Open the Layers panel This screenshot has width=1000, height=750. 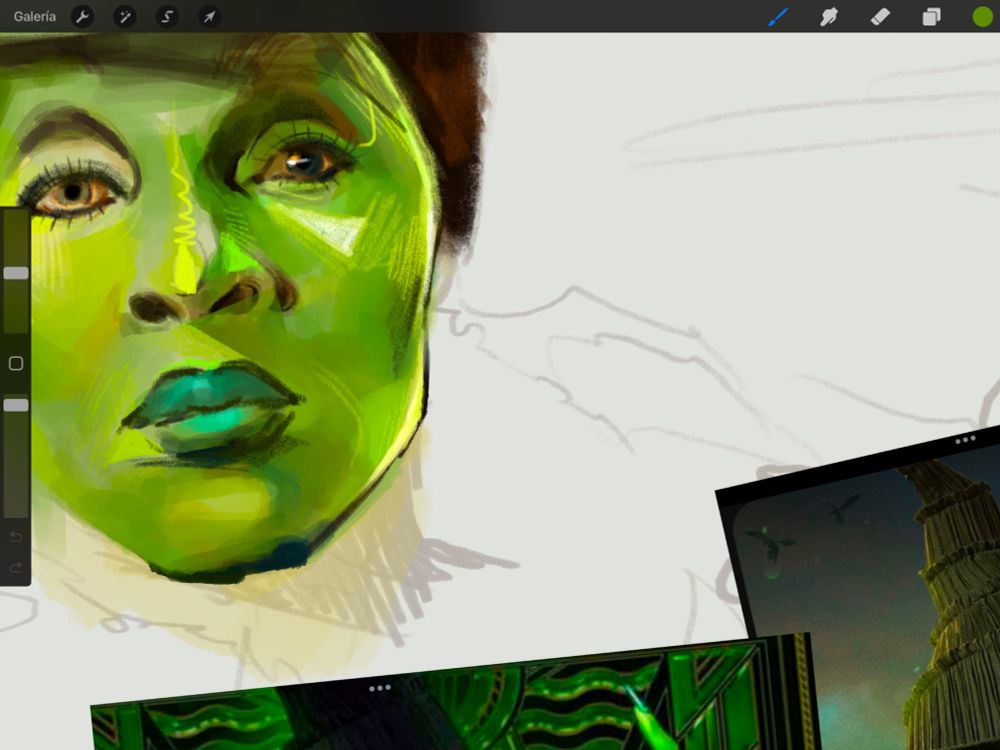(x=931, y=17)
